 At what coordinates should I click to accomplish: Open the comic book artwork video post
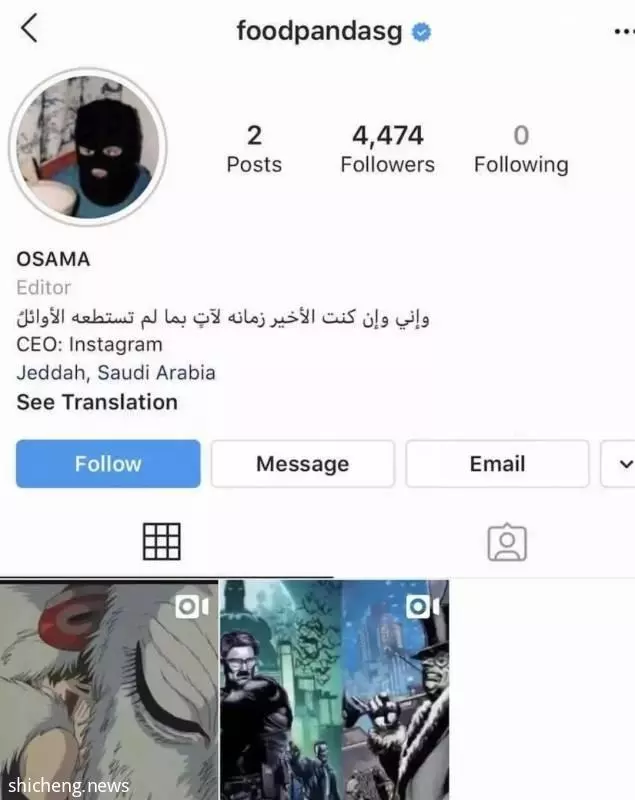(x=335, y=690)
